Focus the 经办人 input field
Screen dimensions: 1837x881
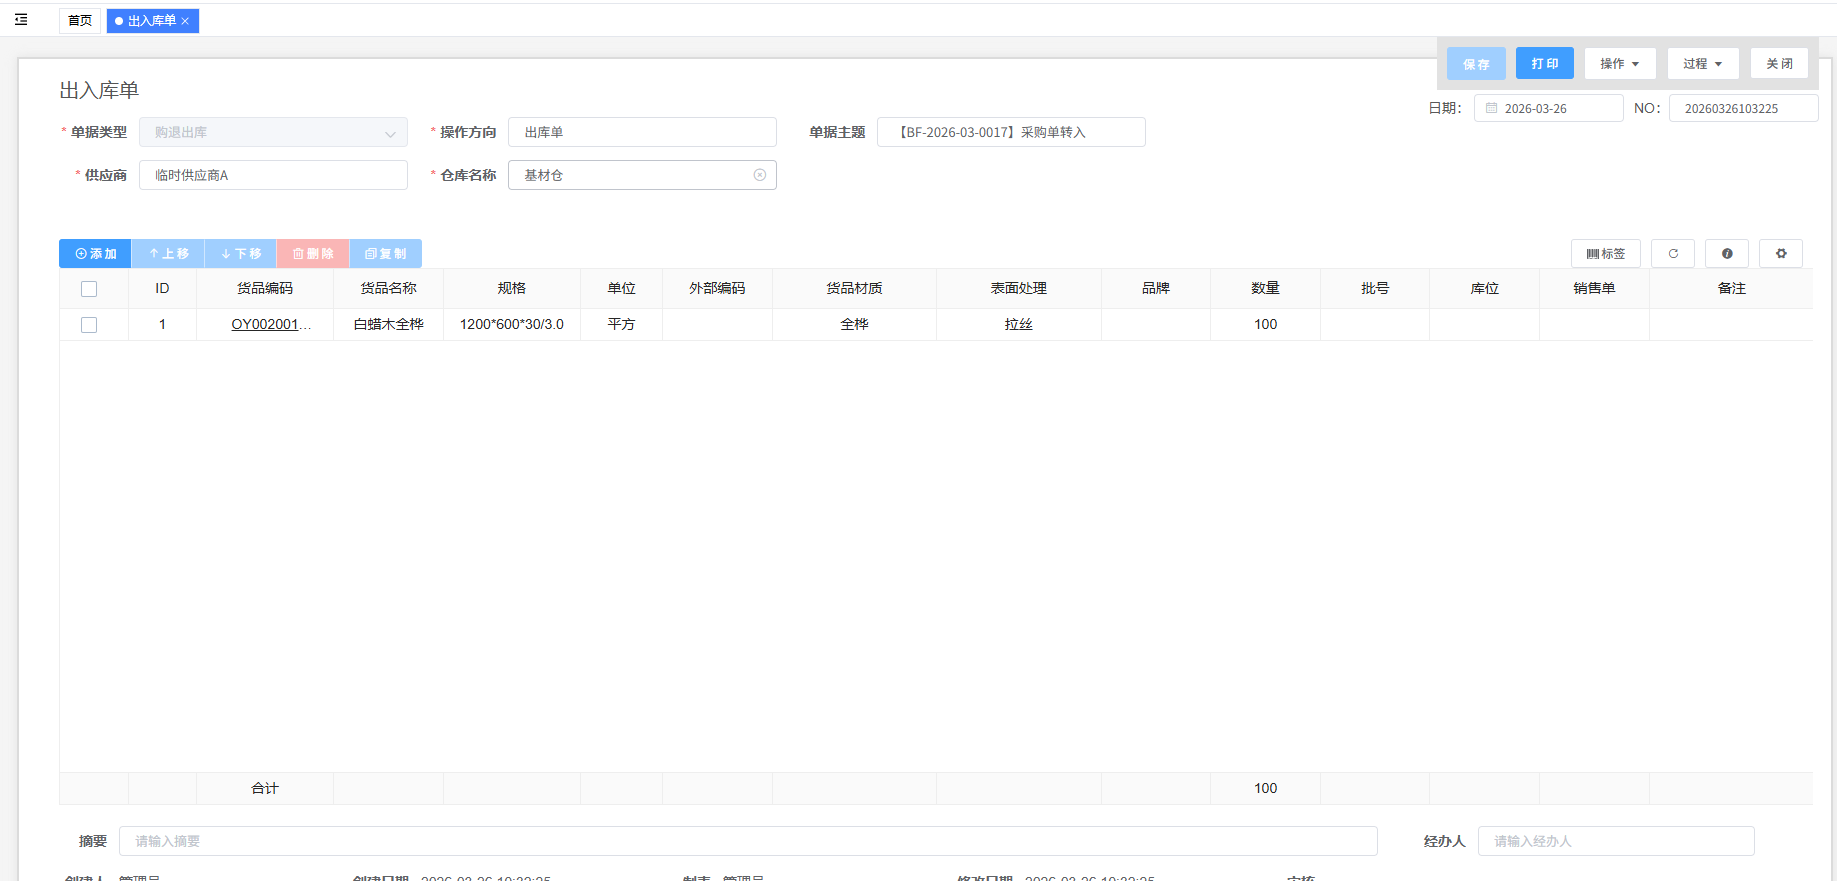1615,841
